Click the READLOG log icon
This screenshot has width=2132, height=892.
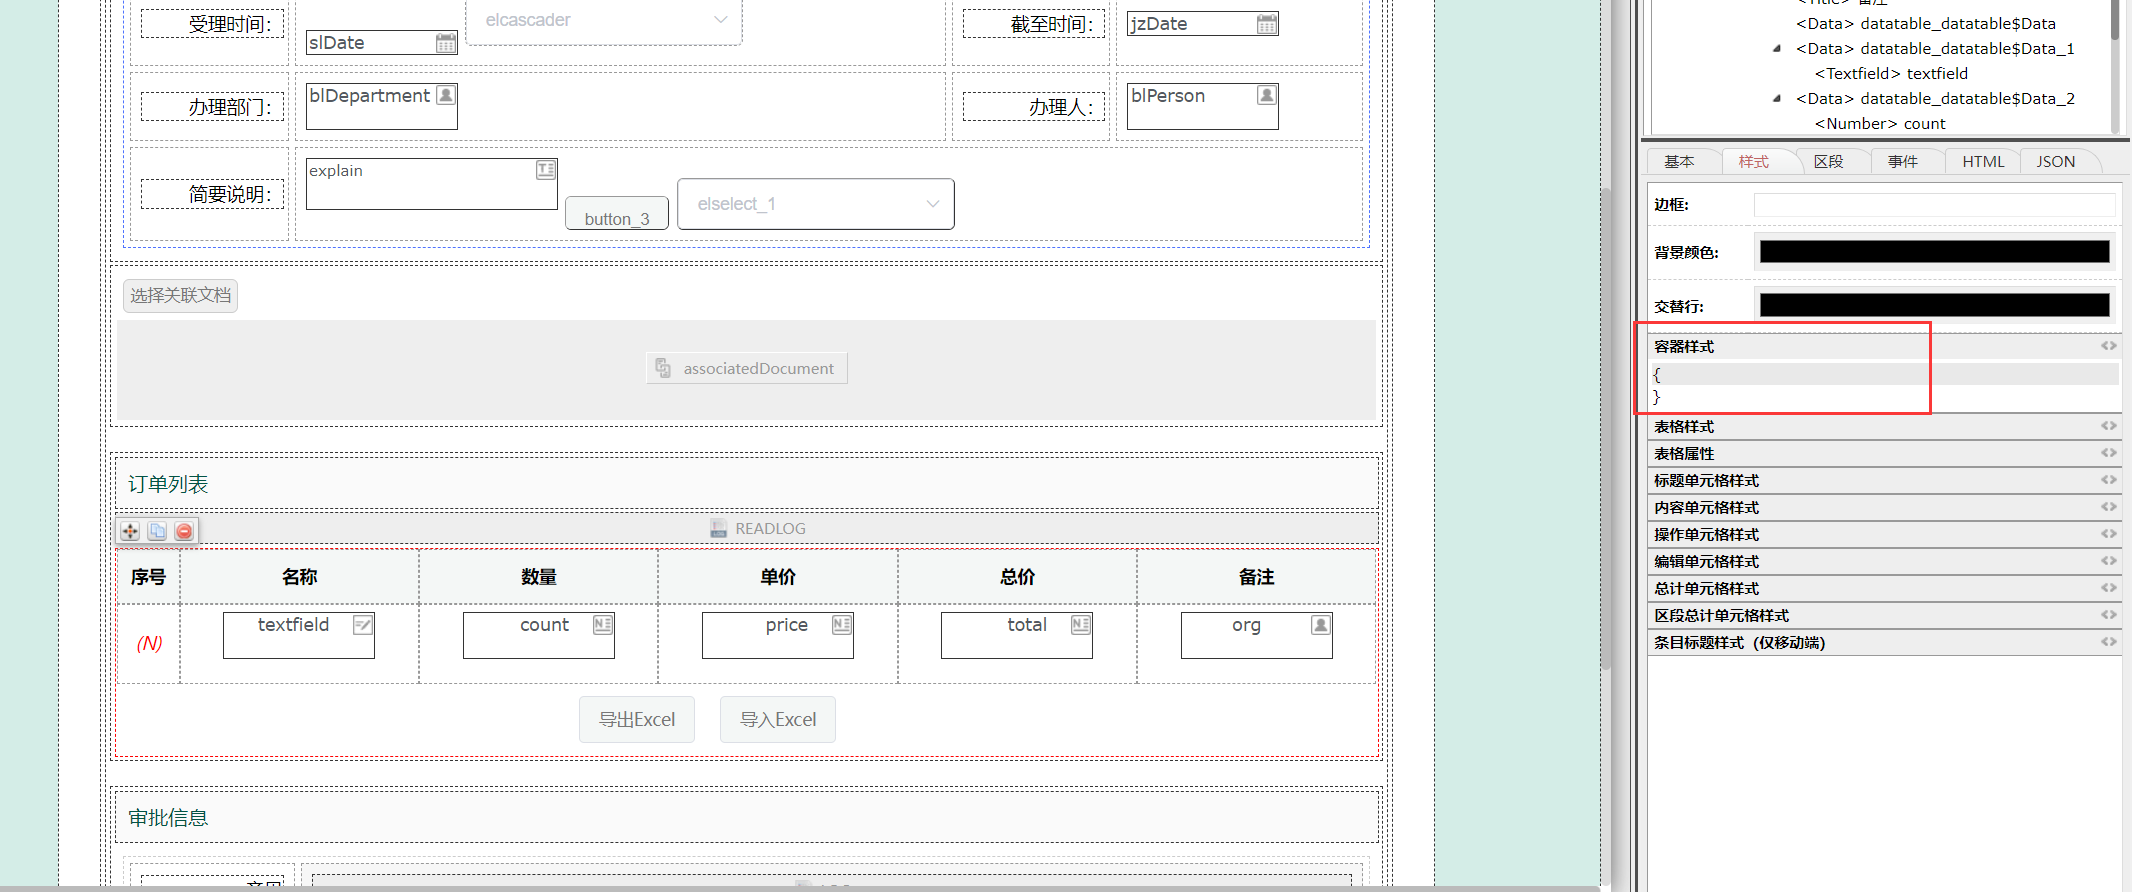click(718, 529)
